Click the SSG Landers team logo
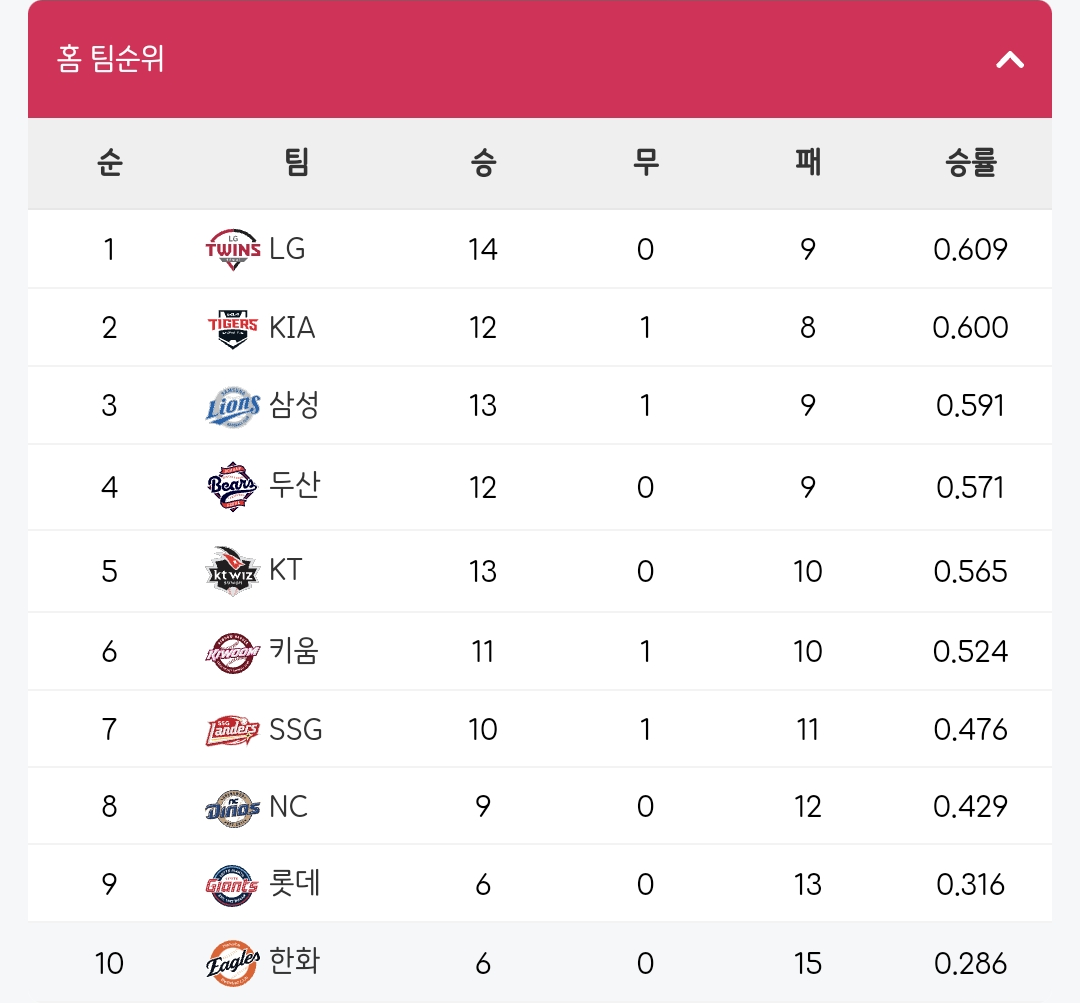This screenshot has width=1080, height=1003. [233, 730]
